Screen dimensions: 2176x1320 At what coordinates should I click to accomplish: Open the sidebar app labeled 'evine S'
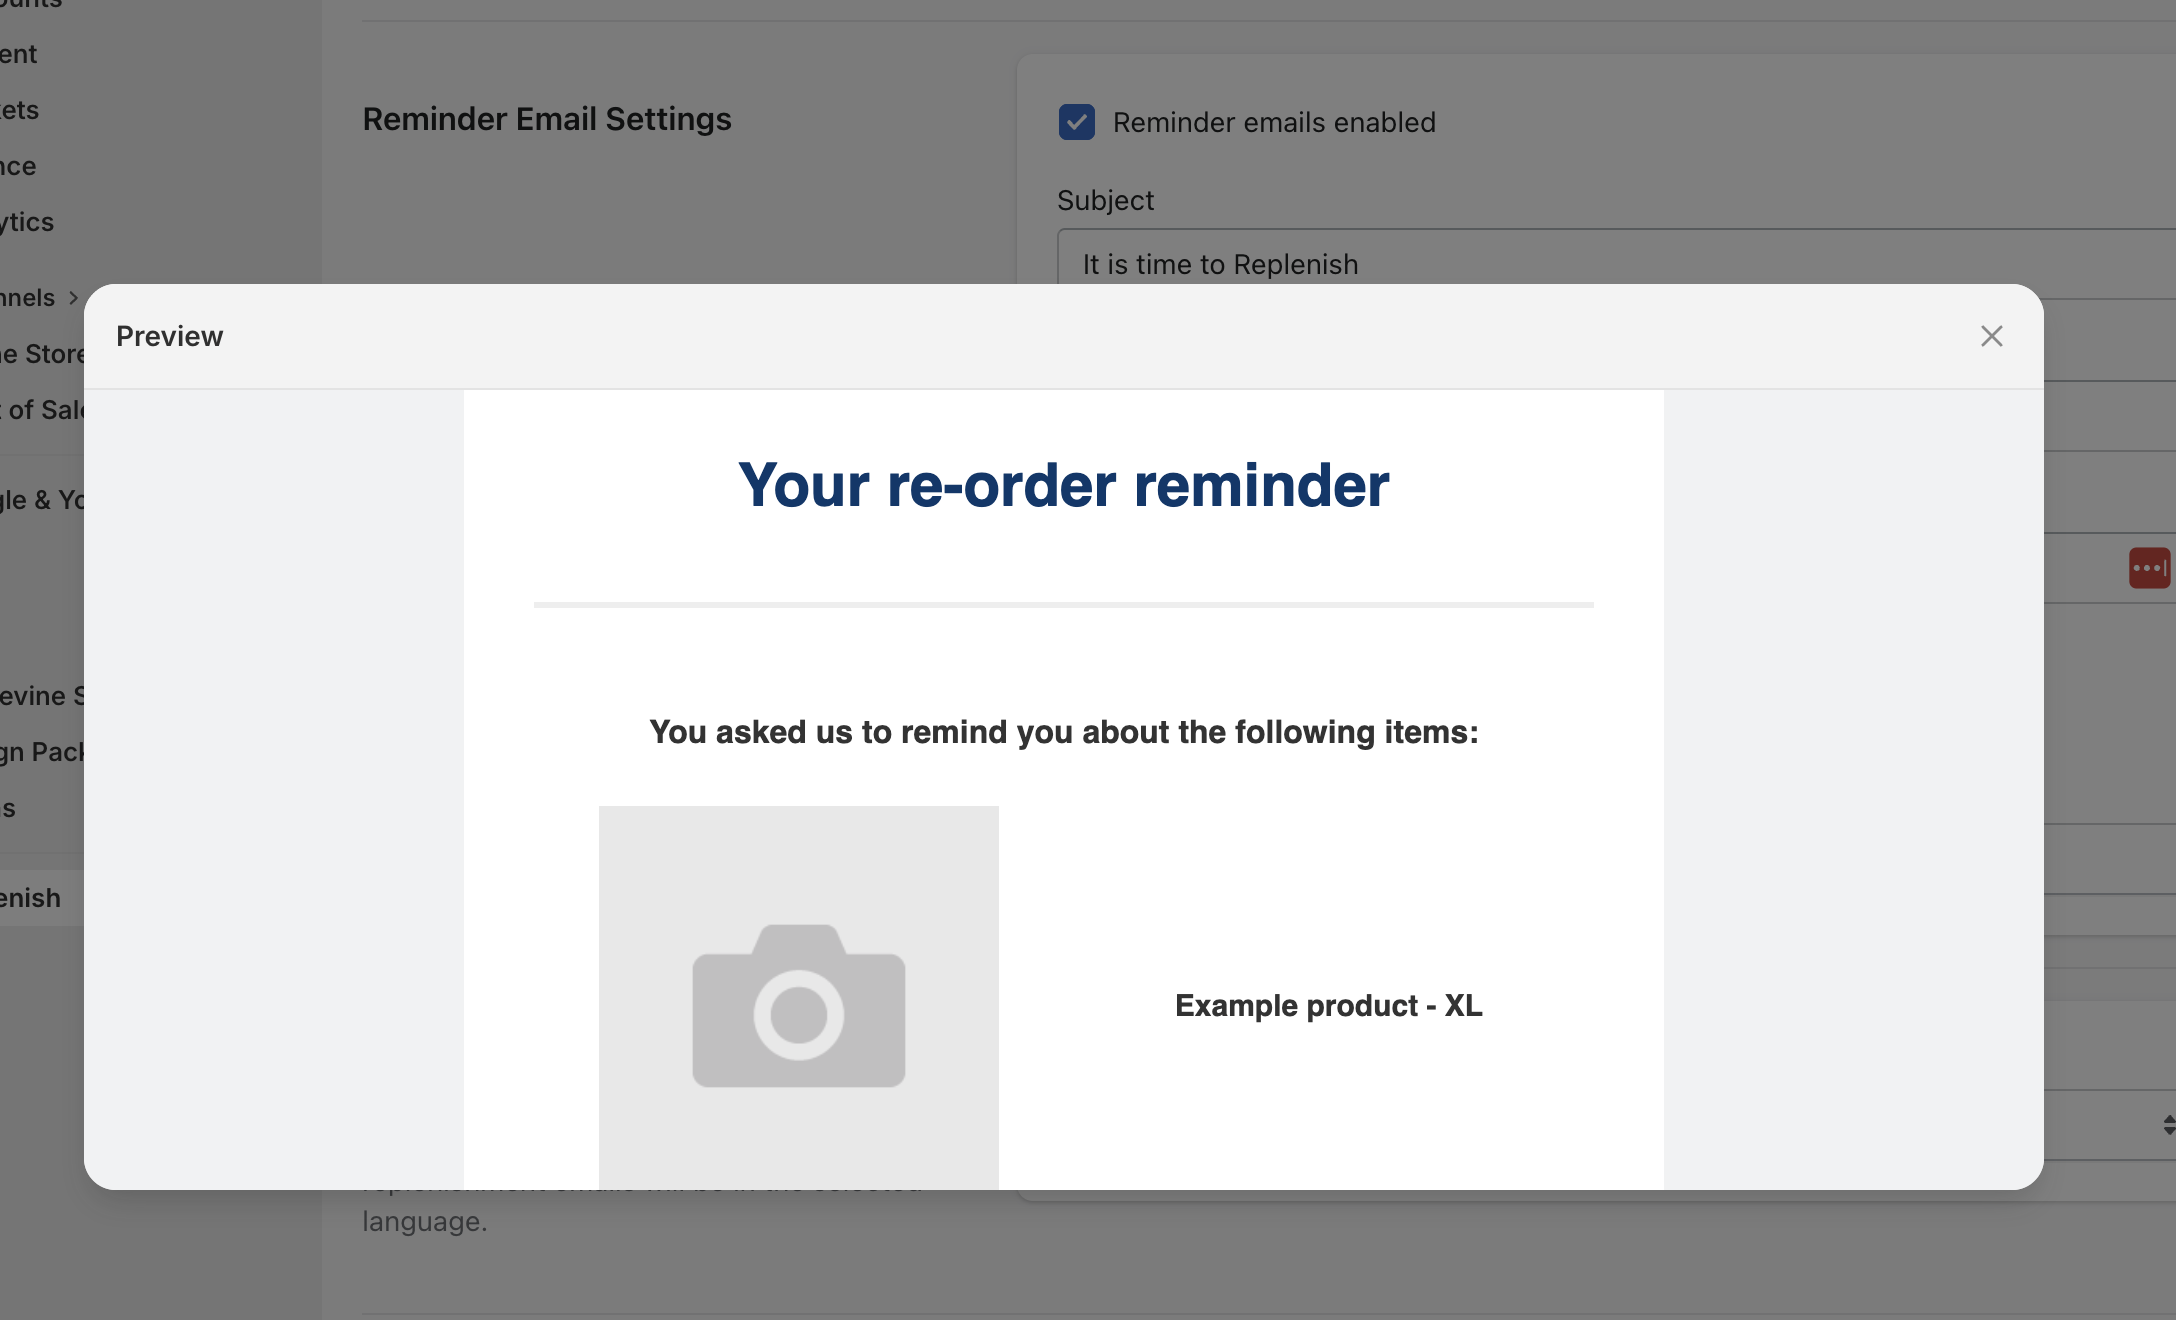tap(42, 696)
